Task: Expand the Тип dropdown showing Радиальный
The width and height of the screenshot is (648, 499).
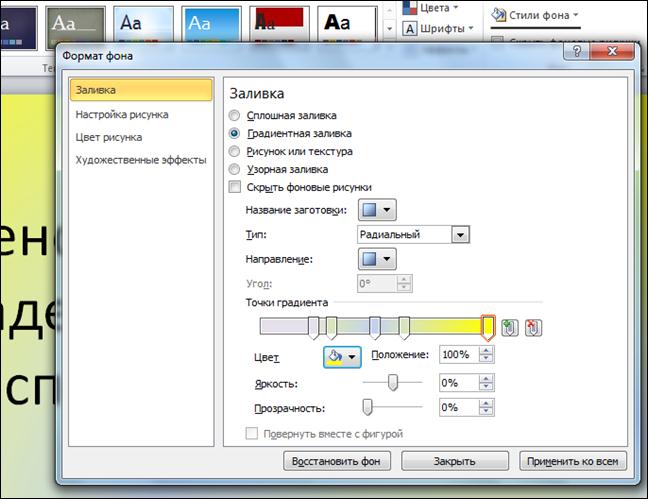Action: [x=460, y=235]
